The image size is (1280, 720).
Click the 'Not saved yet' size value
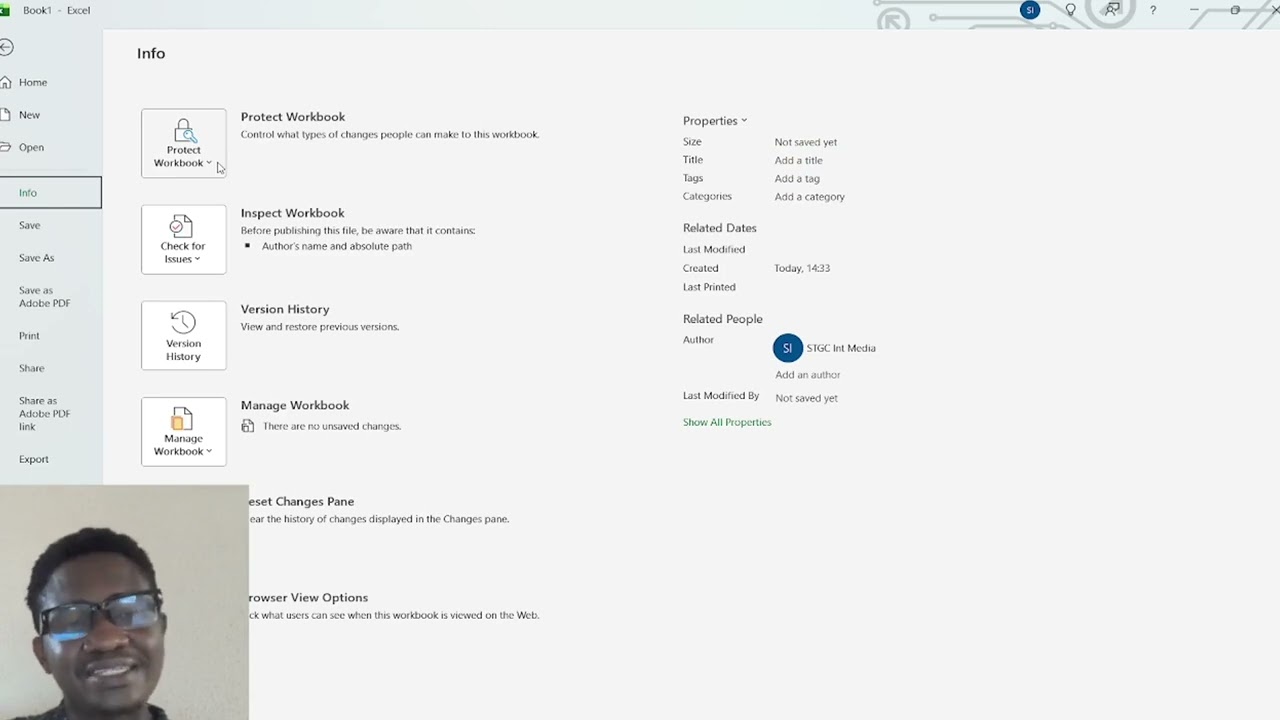click(x=805, y=142)
